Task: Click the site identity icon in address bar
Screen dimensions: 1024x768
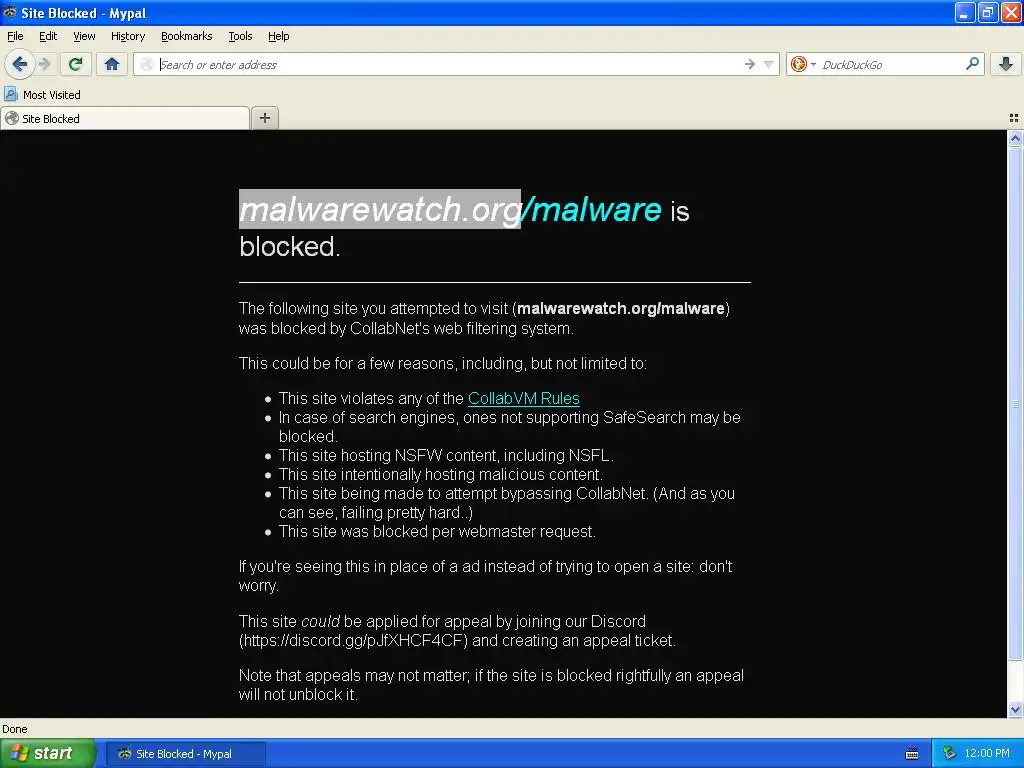Action: click(x=148, y=64)
